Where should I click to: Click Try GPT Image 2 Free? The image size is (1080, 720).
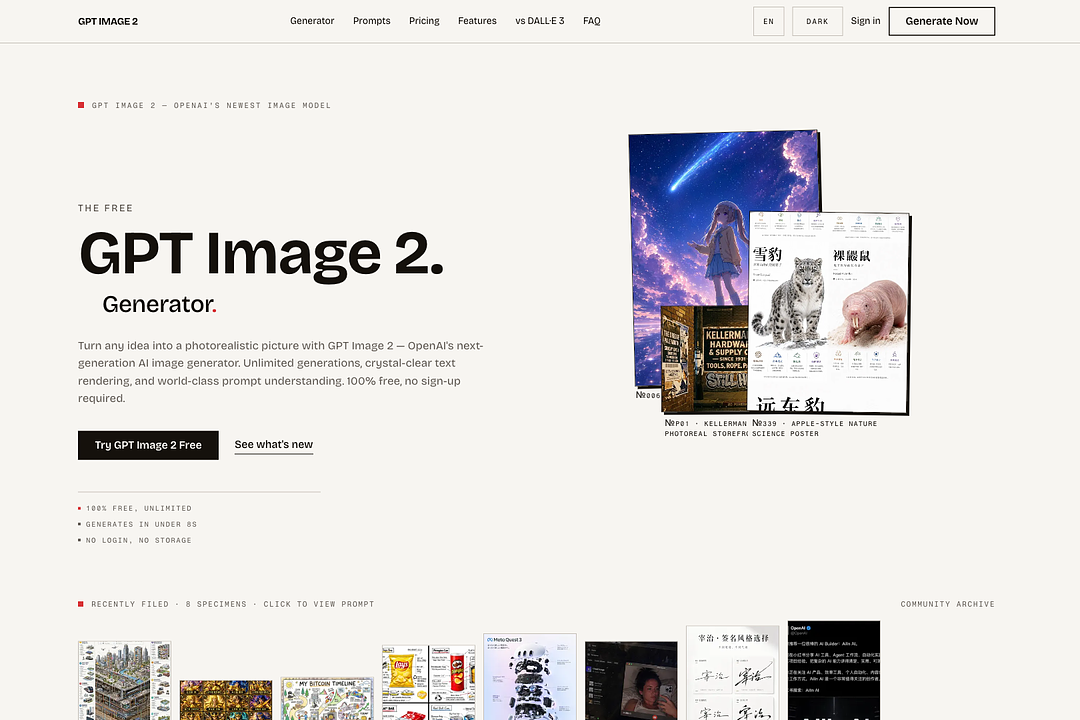coord(148,445)
